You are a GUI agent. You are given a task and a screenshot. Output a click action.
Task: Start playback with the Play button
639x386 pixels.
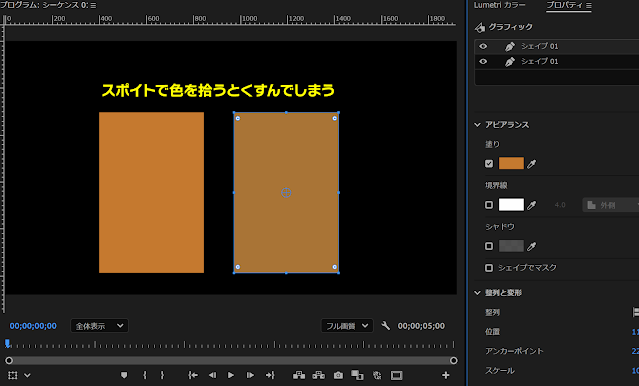231,375
